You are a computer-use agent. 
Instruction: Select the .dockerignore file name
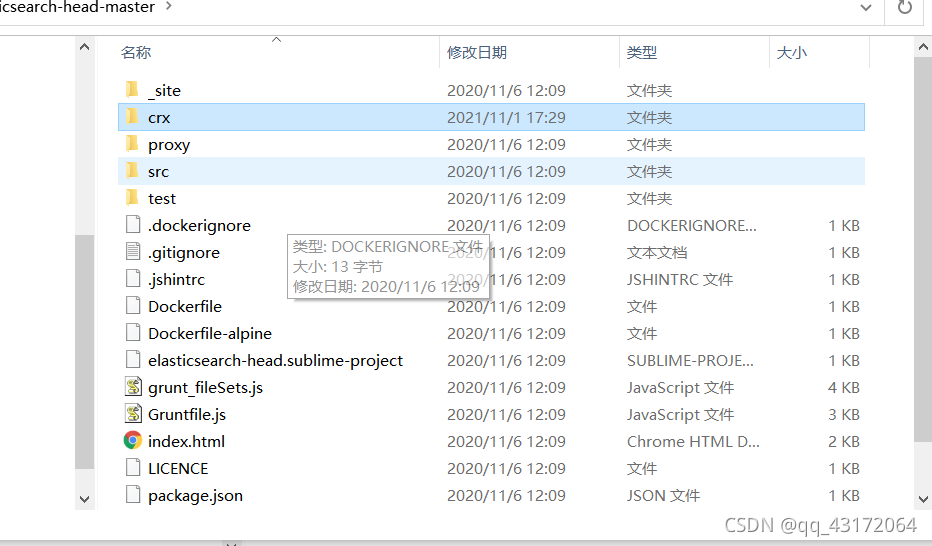[199, 226]
